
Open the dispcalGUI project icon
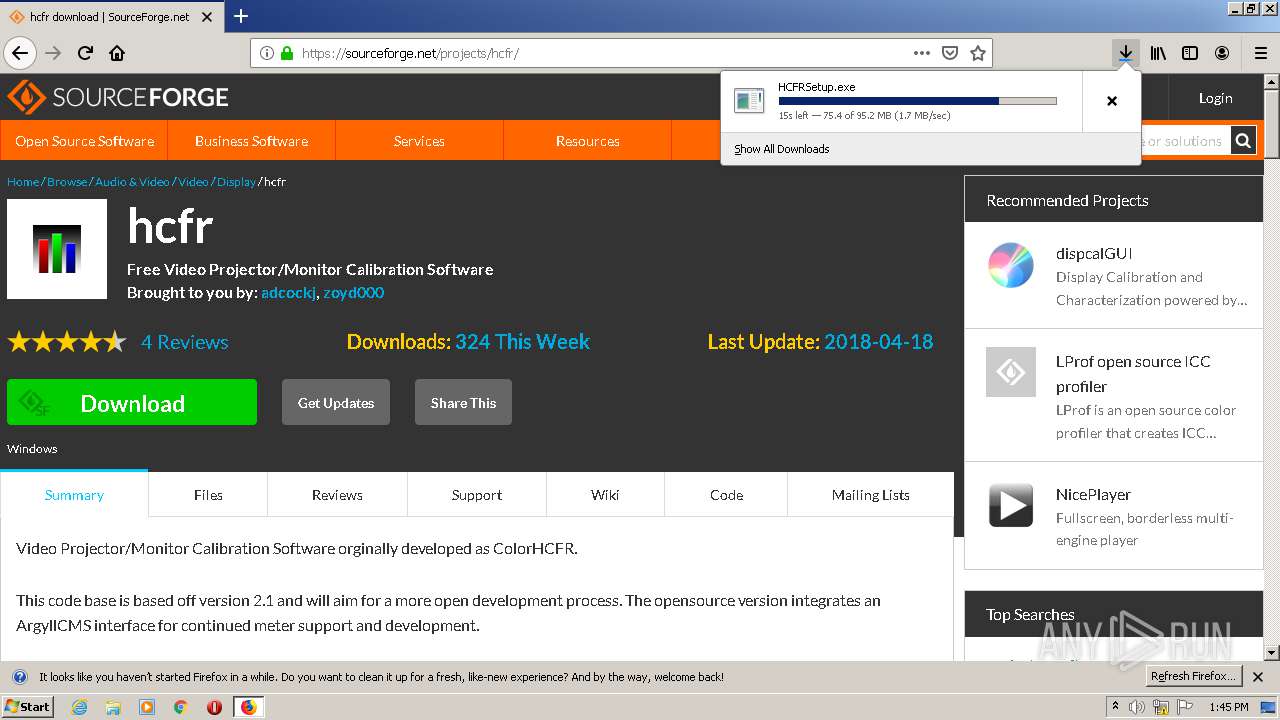point(1011,265)
